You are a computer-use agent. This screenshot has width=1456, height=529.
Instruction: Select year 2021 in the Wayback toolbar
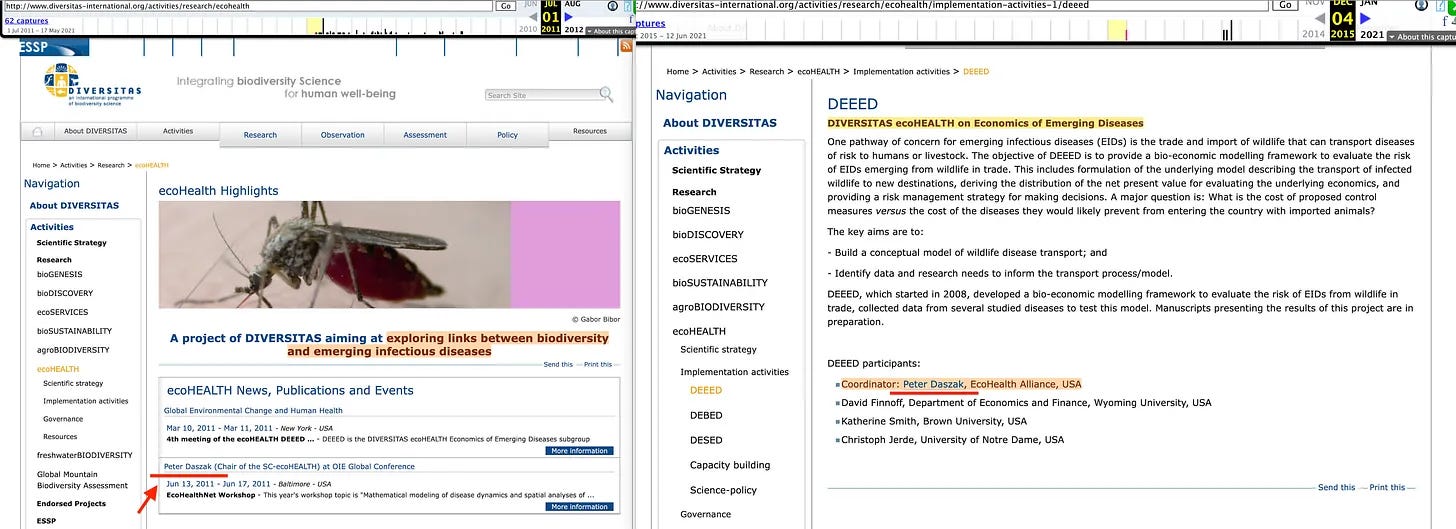point(1372,34)
